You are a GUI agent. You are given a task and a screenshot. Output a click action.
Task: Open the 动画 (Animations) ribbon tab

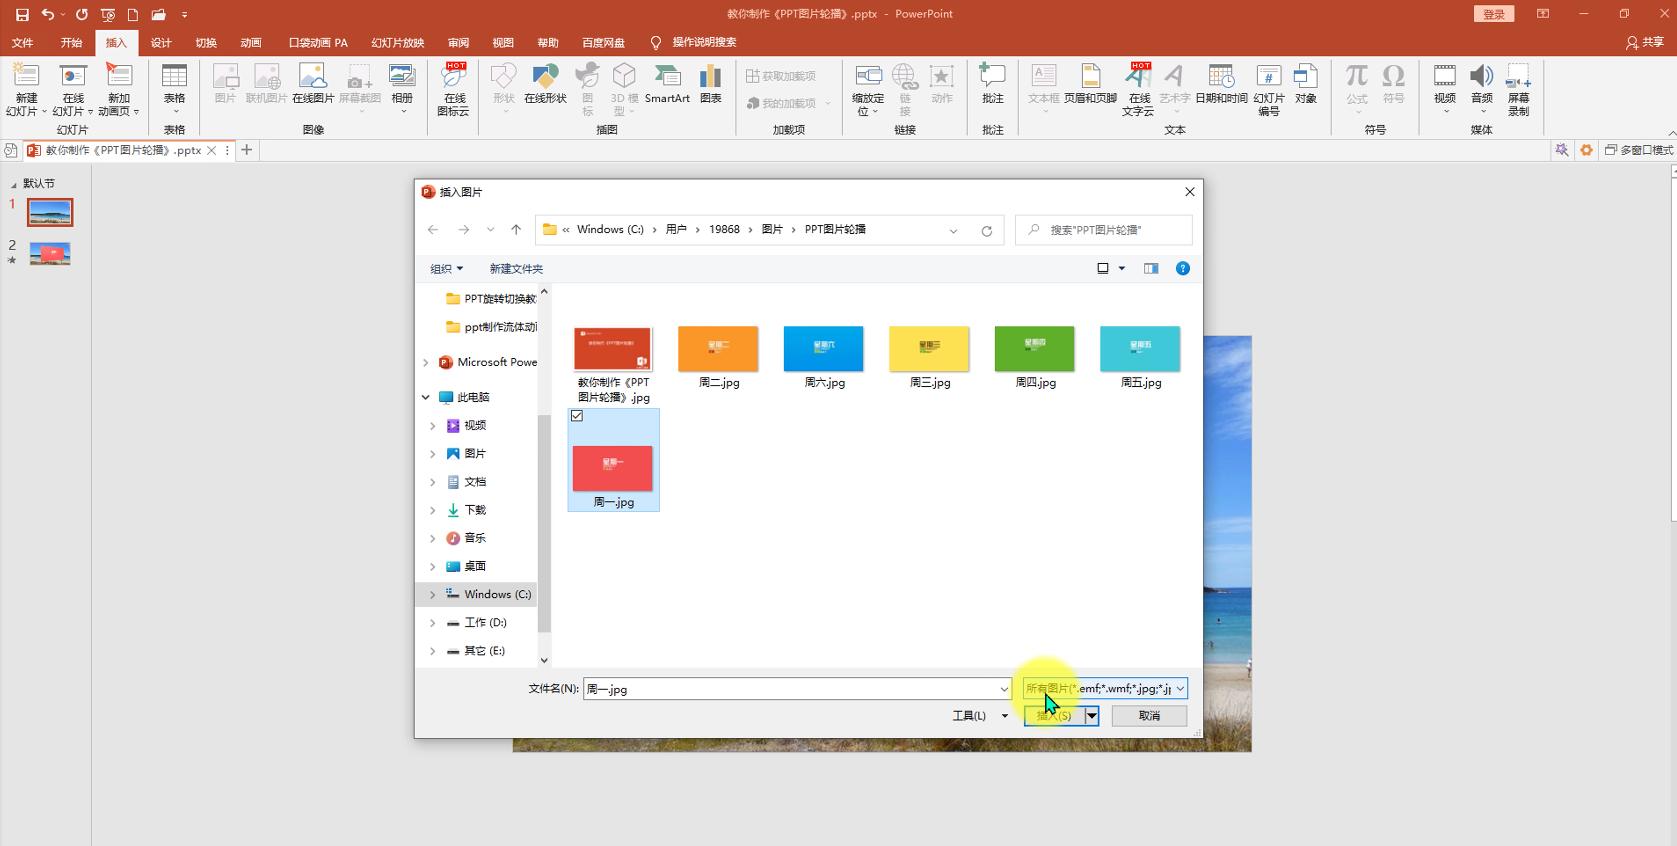point(250,42)
